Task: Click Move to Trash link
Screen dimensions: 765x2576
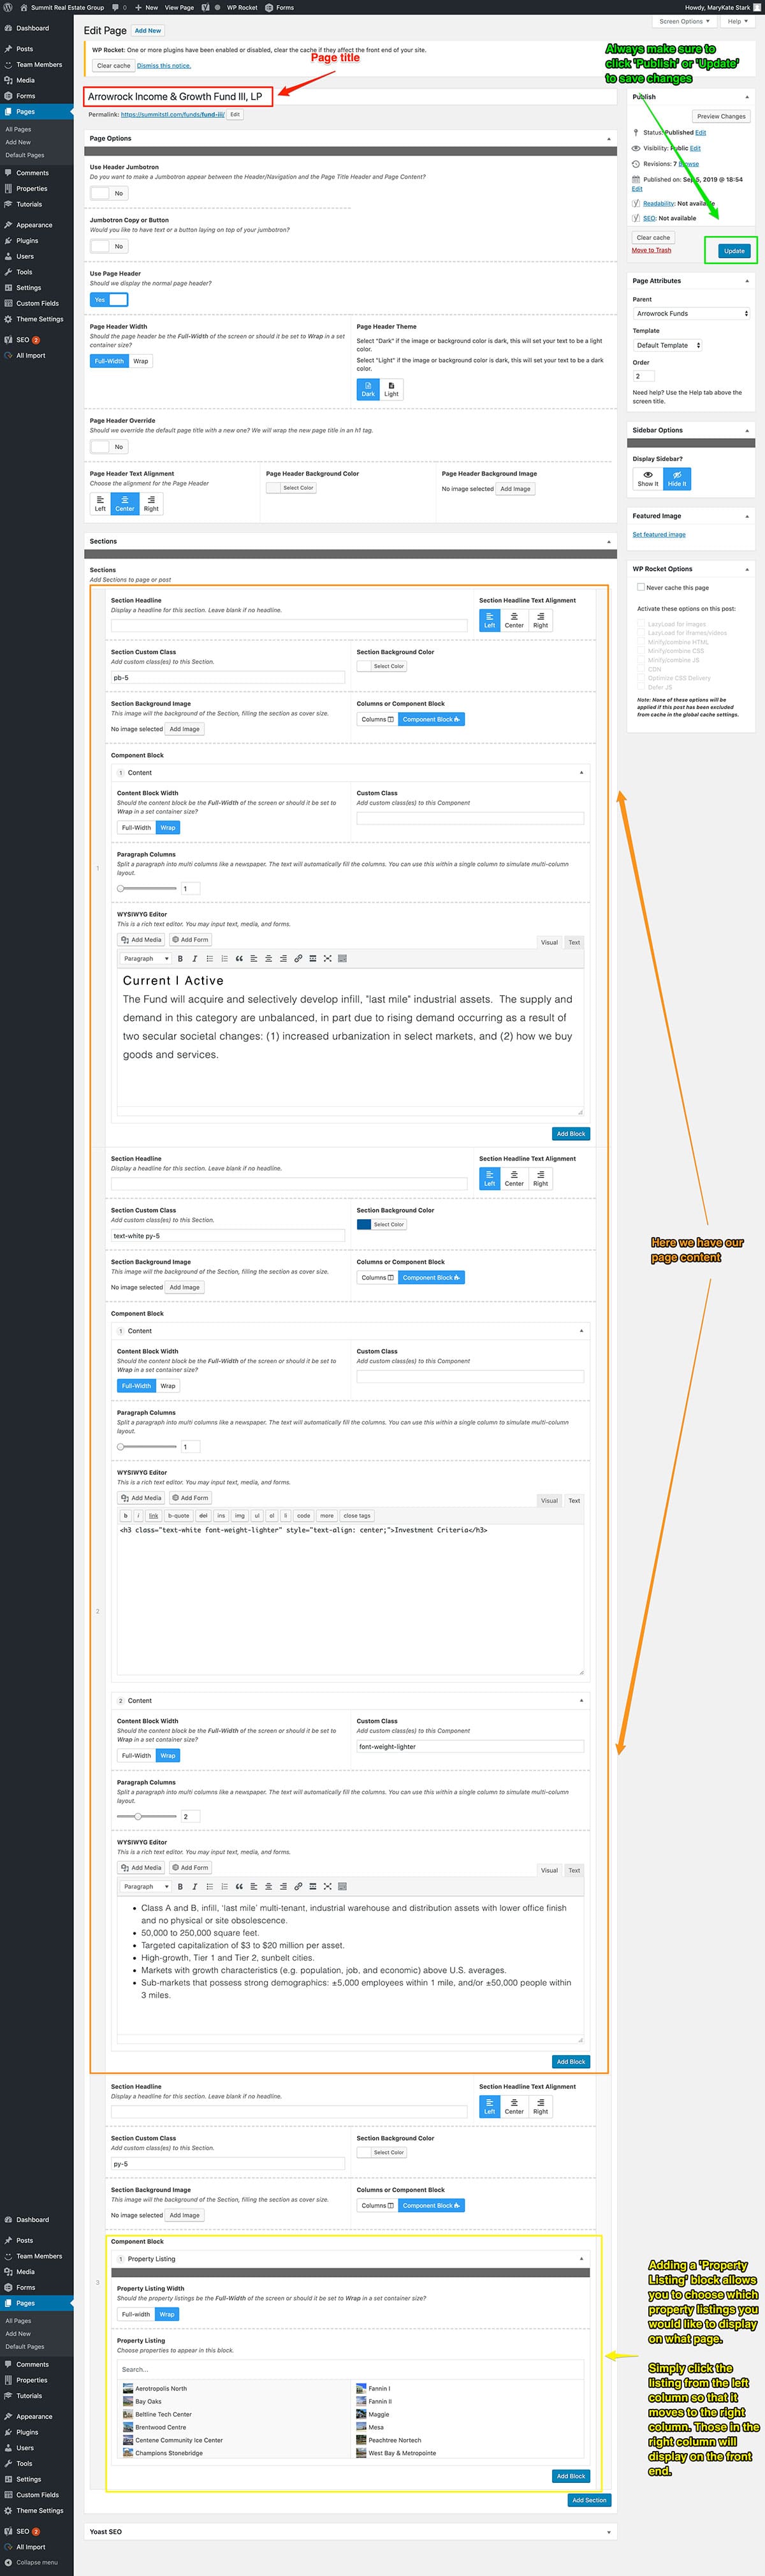Action: 651,250
